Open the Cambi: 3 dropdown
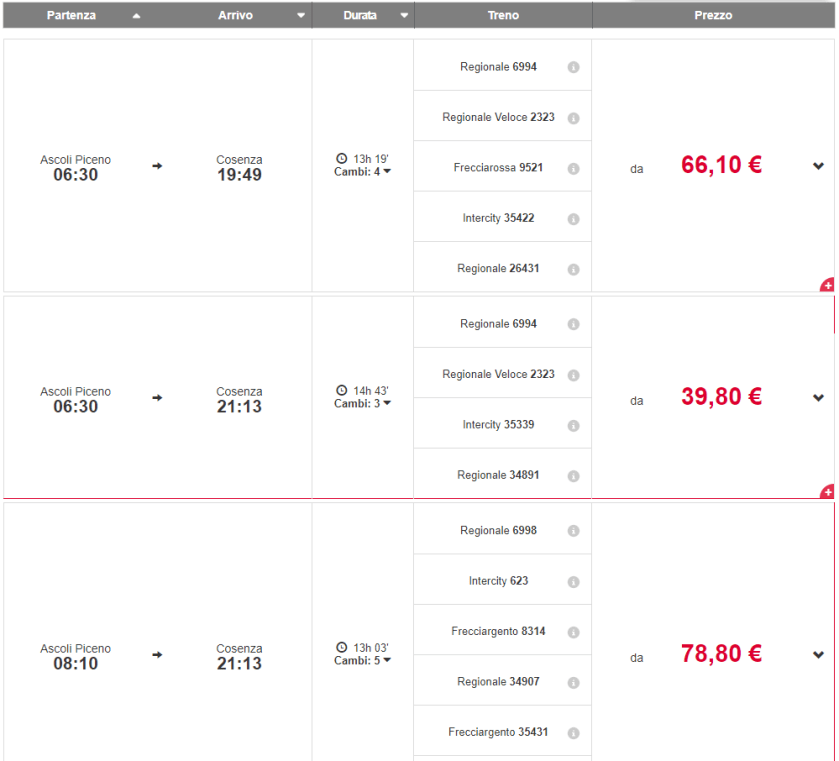This screenshot has height=761, width=839. click(363, 403)
